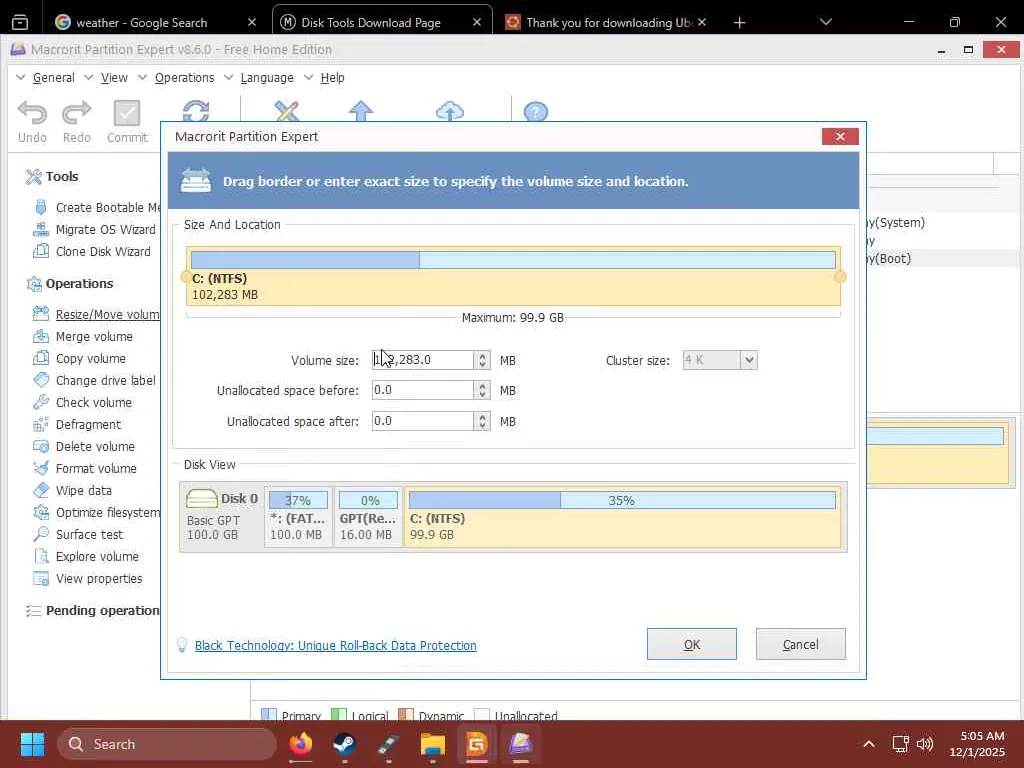Viewport: 1024px width, 768px height.
Task: Open the Operations menu
Action: point(185,78)
